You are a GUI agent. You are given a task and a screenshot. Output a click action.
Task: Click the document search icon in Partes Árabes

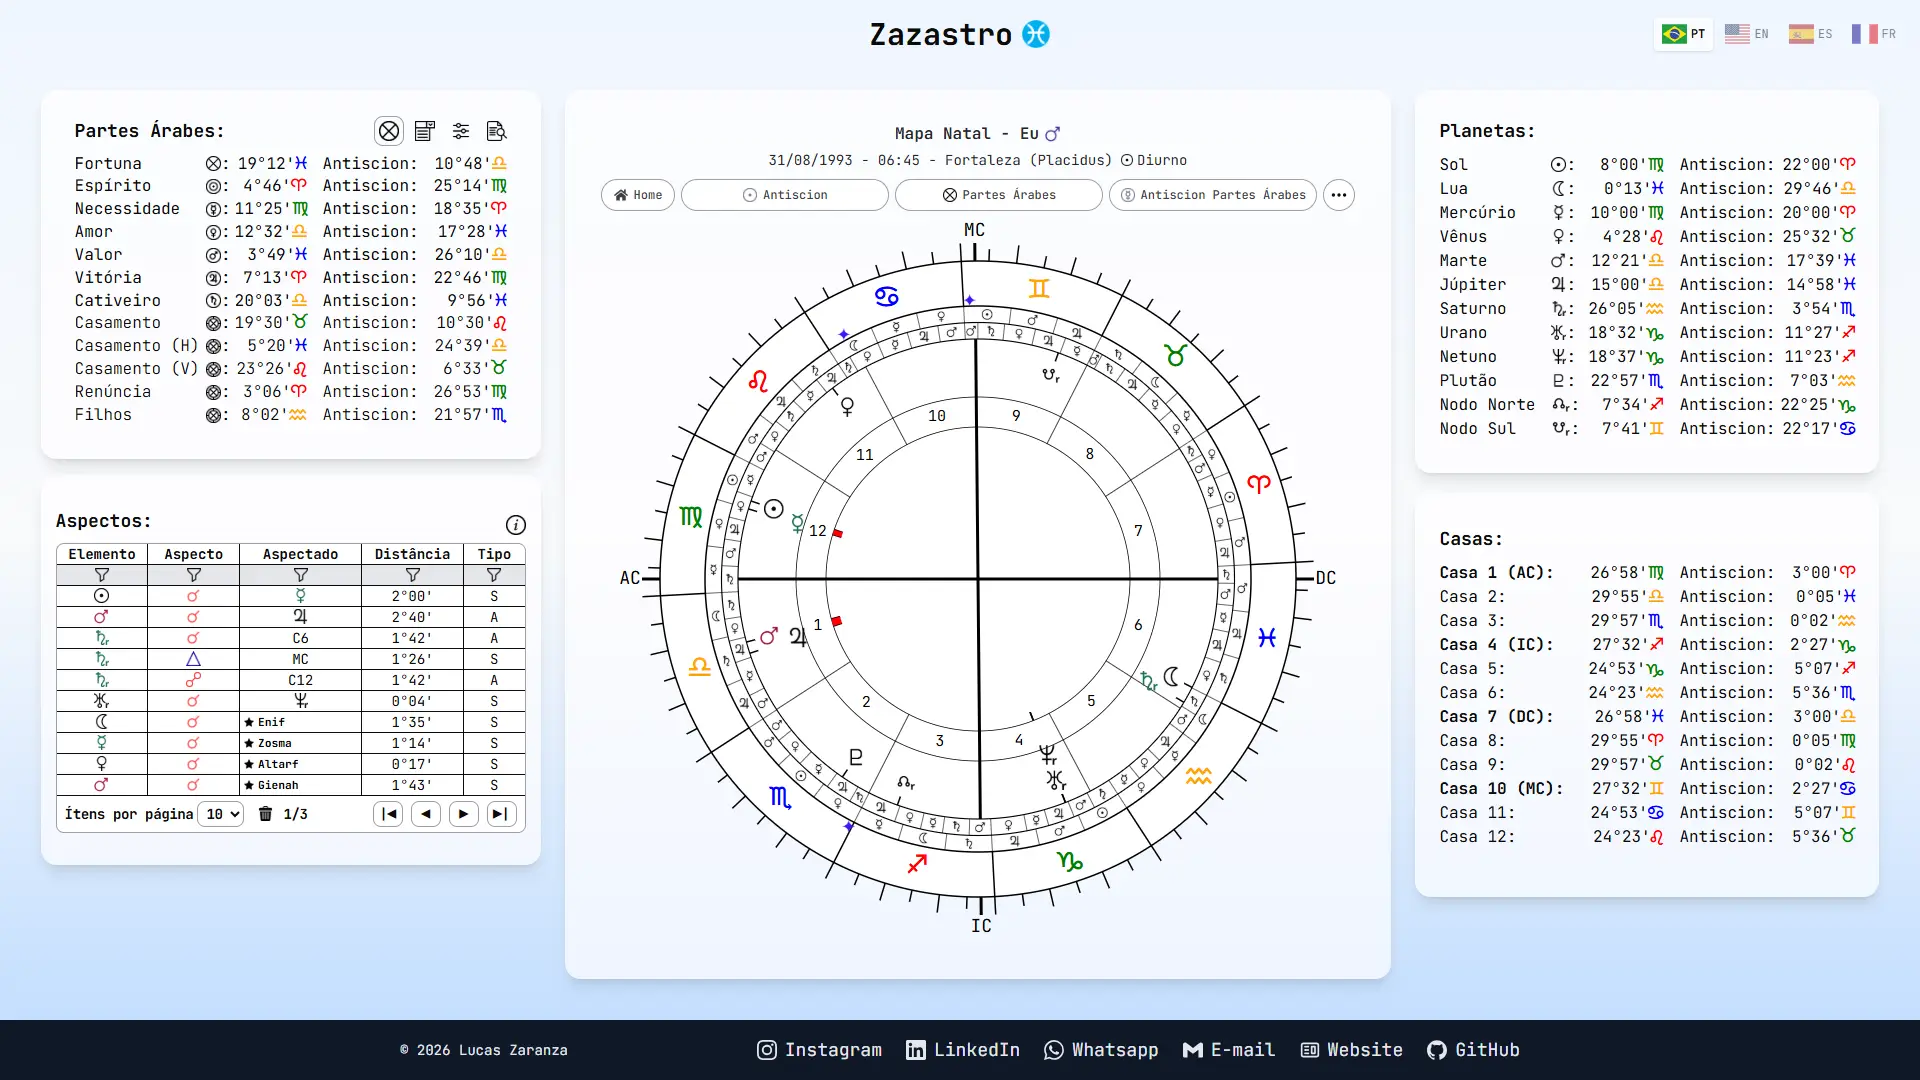pyautogui.click(x=497, y=131)
